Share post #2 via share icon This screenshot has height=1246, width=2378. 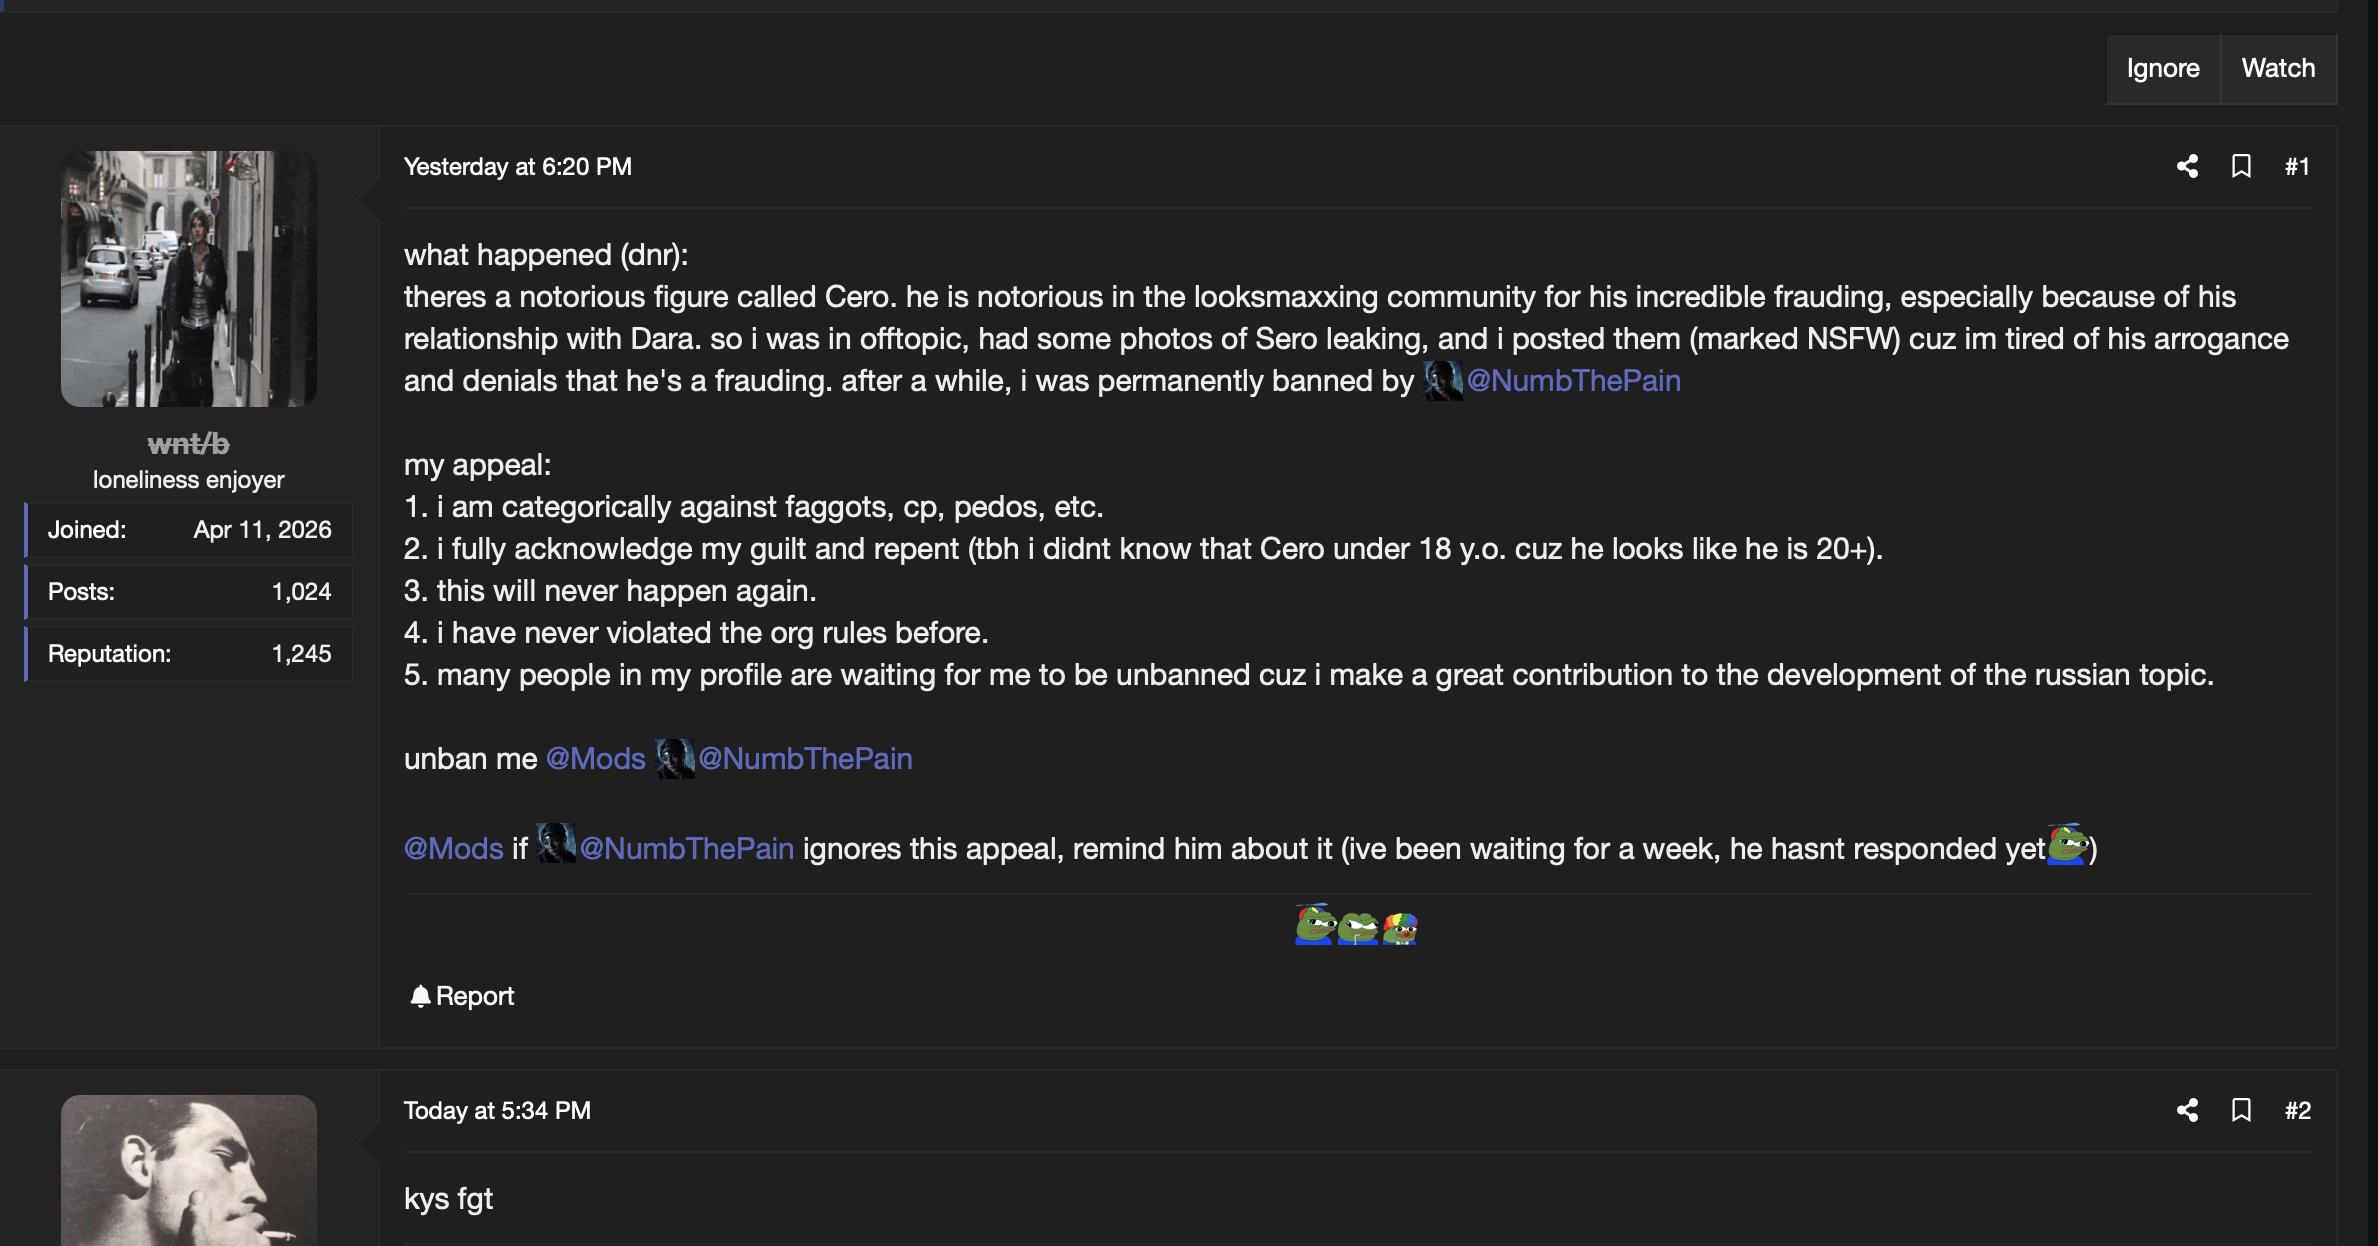[x=2187, y=1110]
